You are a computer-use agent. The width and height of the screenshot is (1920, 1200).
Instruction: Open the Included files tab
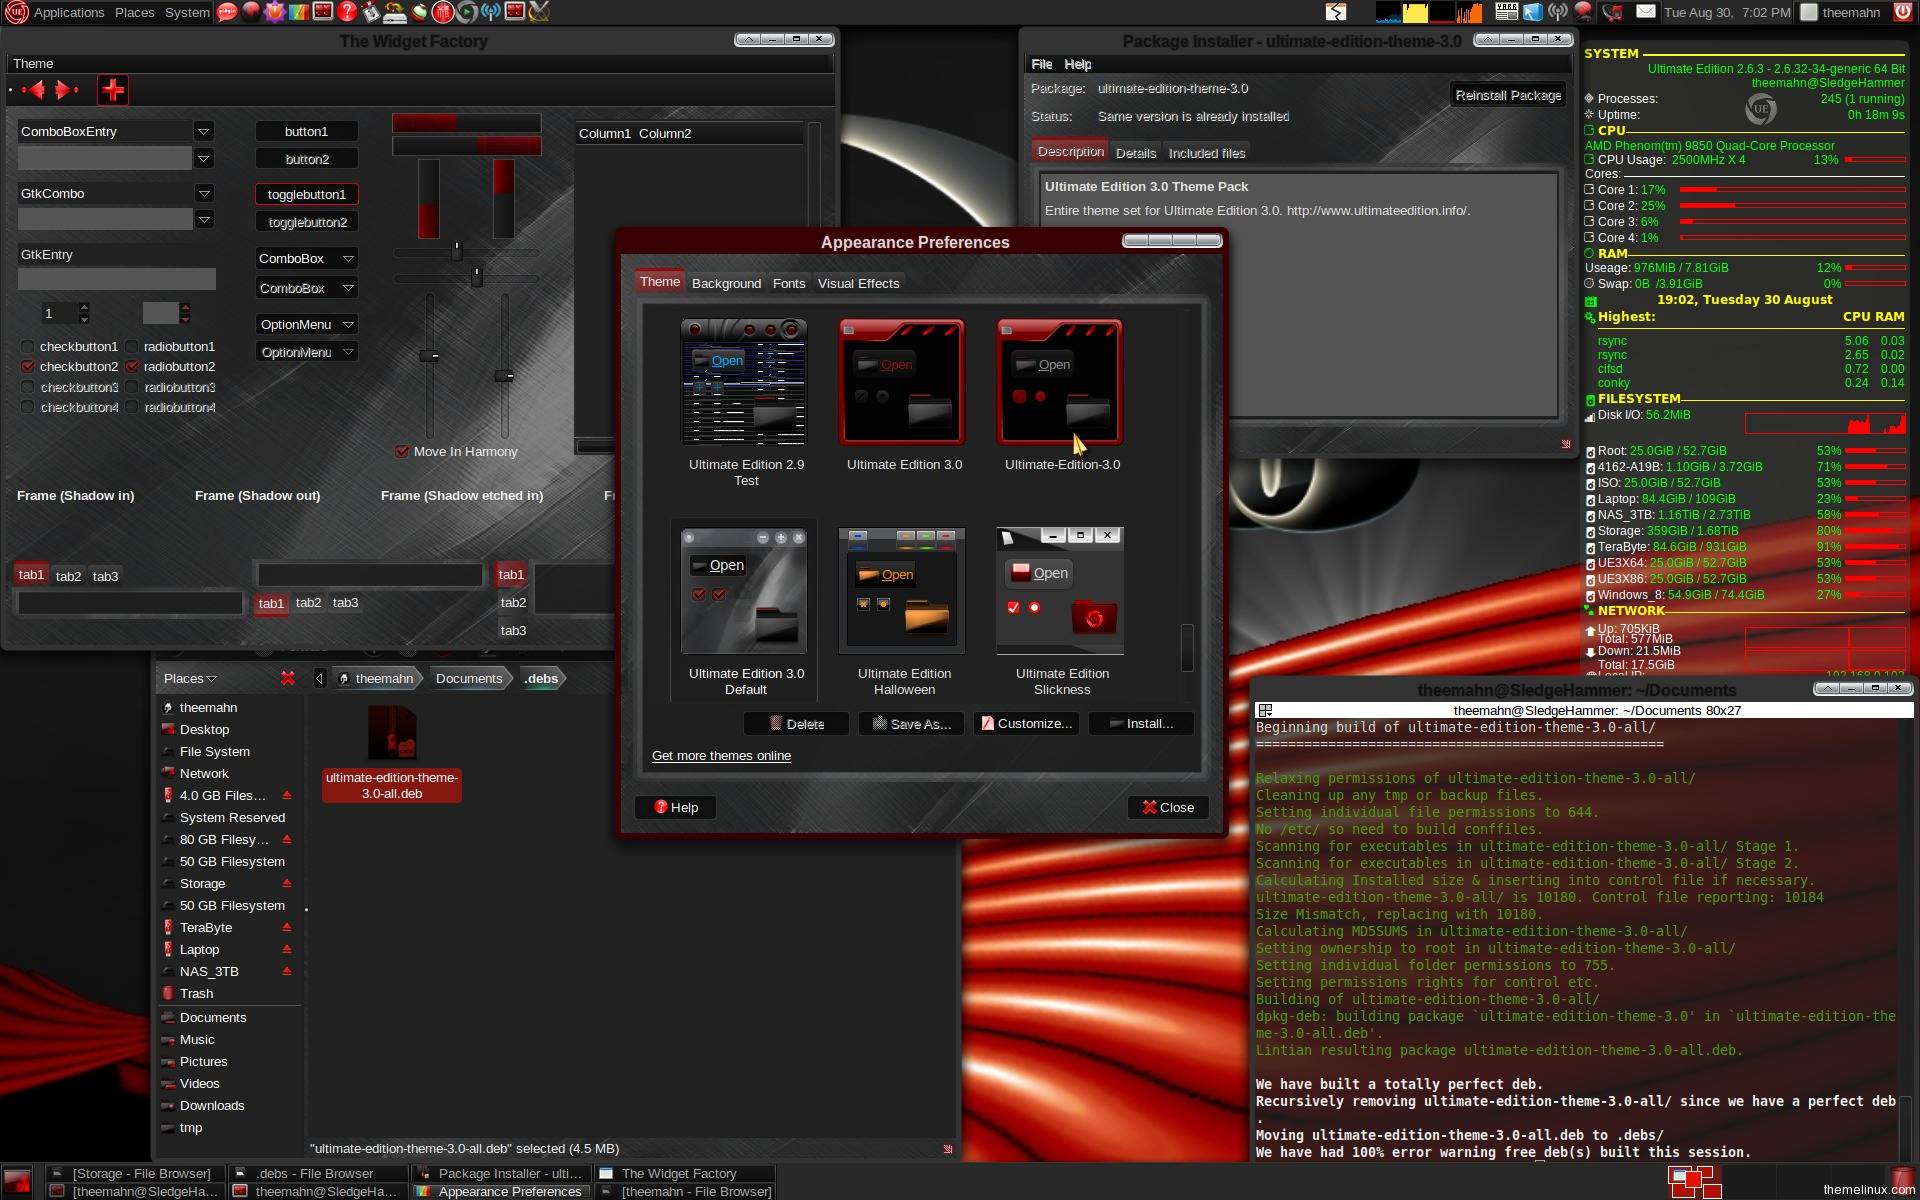point(1207,153)
